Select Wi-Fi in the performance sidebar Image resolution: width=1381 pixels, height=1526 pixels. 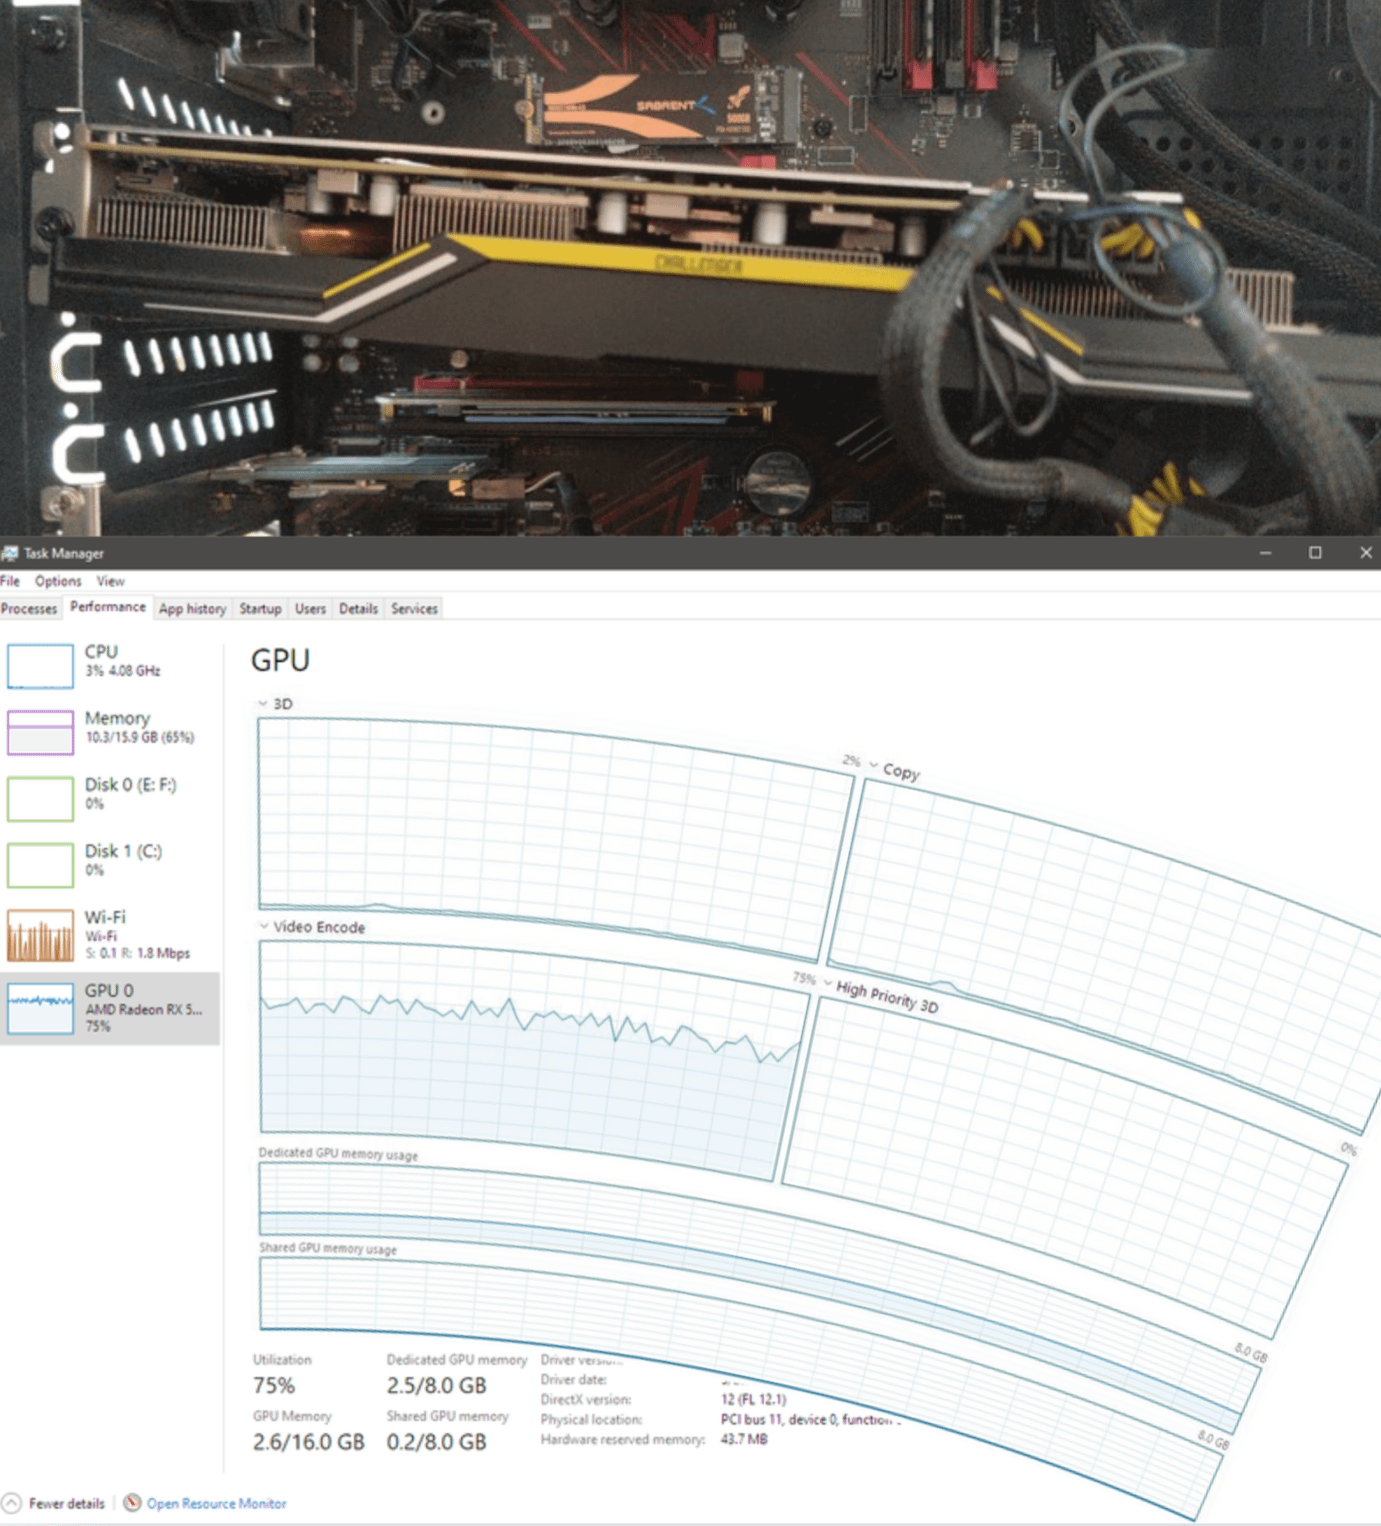[x=110, y=934]
